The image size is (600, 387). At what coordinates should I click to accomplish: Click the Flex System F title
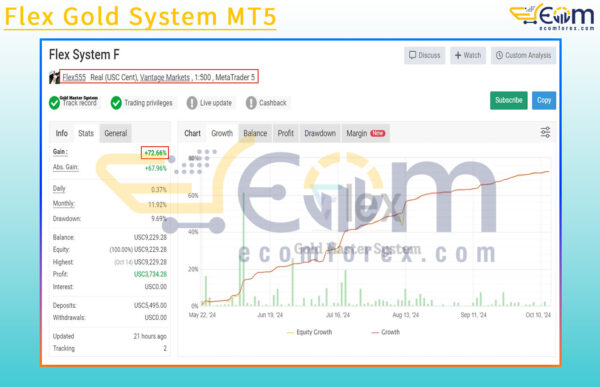tap(84, 55)
